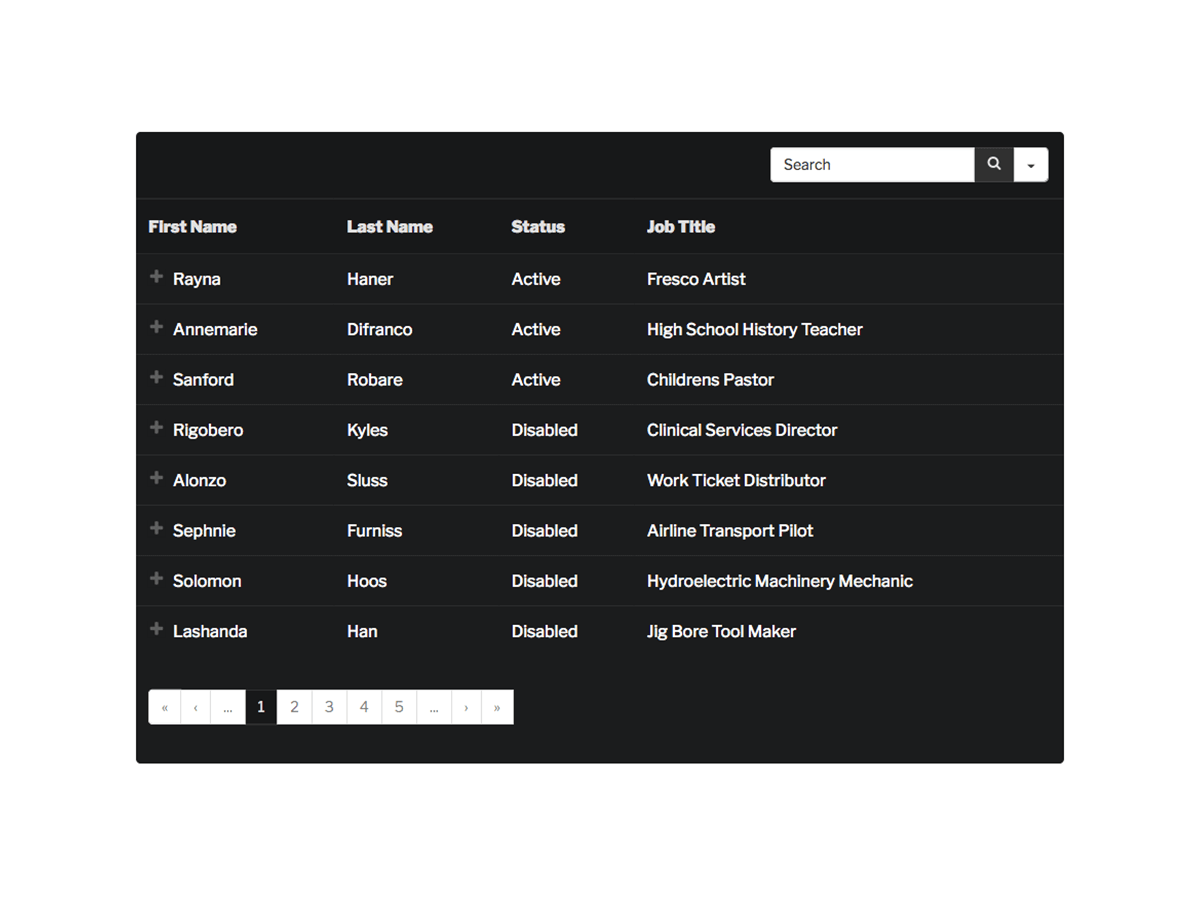This screenshot has width=1200, height=900.
Task: Open the Lashanda Han row expander
Action: coord(156,629)
